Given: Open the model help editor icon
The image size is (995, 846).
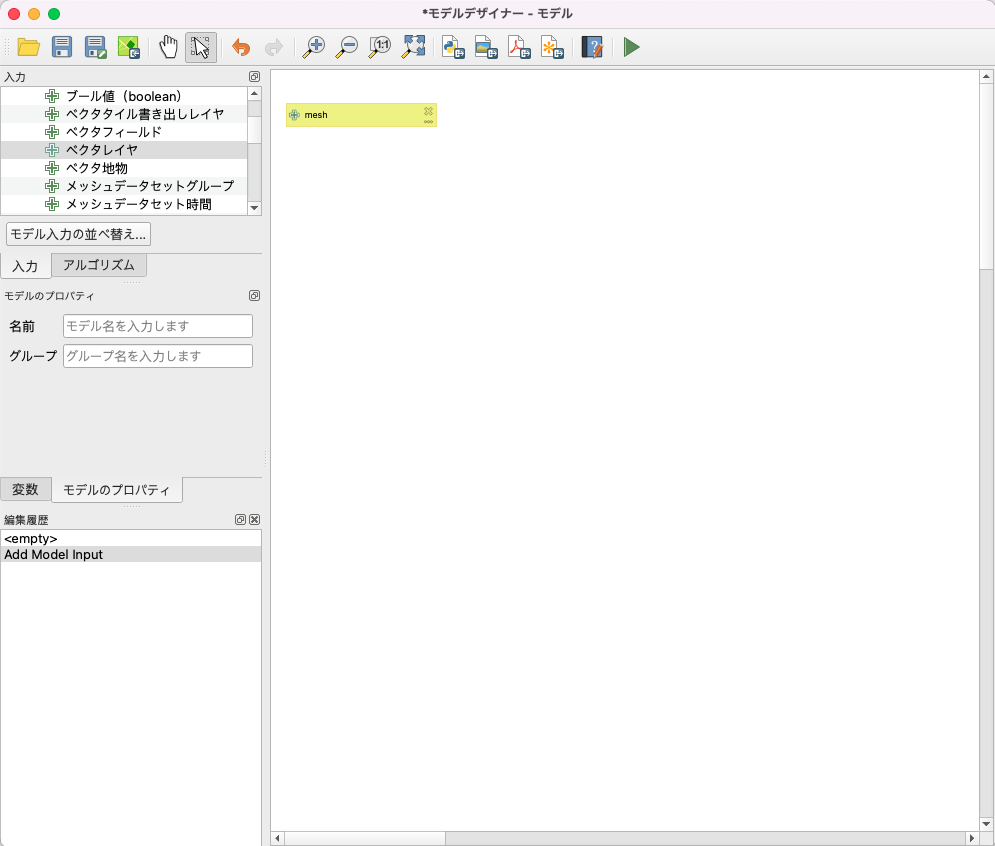Looking at the screenshot, I should point(592,47).
